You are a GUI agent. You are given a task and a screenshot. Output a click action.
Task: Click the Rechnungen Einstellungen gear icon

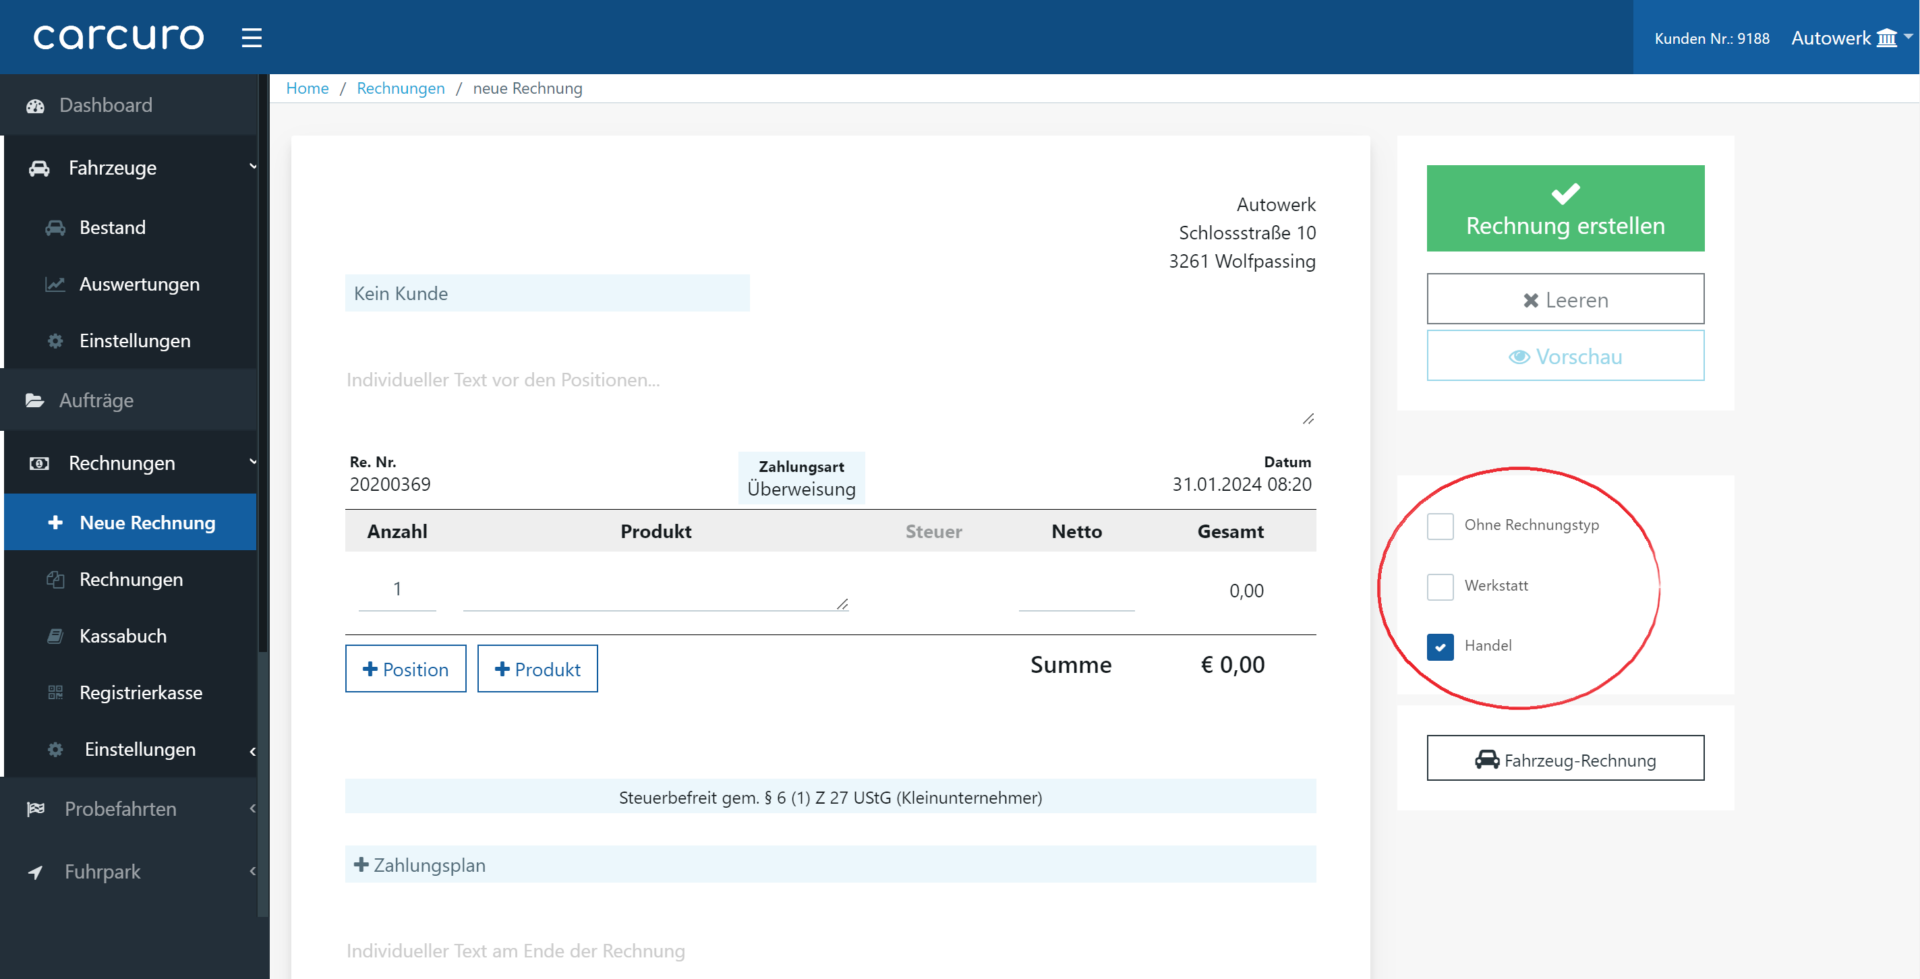tap(55, 750)
